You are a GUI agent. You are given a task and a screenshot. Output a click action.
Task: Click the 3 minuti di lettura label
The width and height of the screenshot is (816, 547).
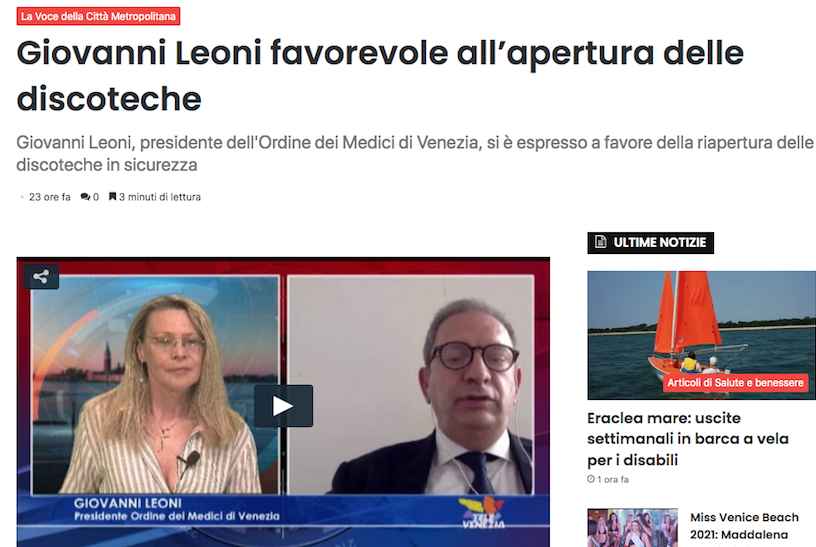click(x=160, y=197)
